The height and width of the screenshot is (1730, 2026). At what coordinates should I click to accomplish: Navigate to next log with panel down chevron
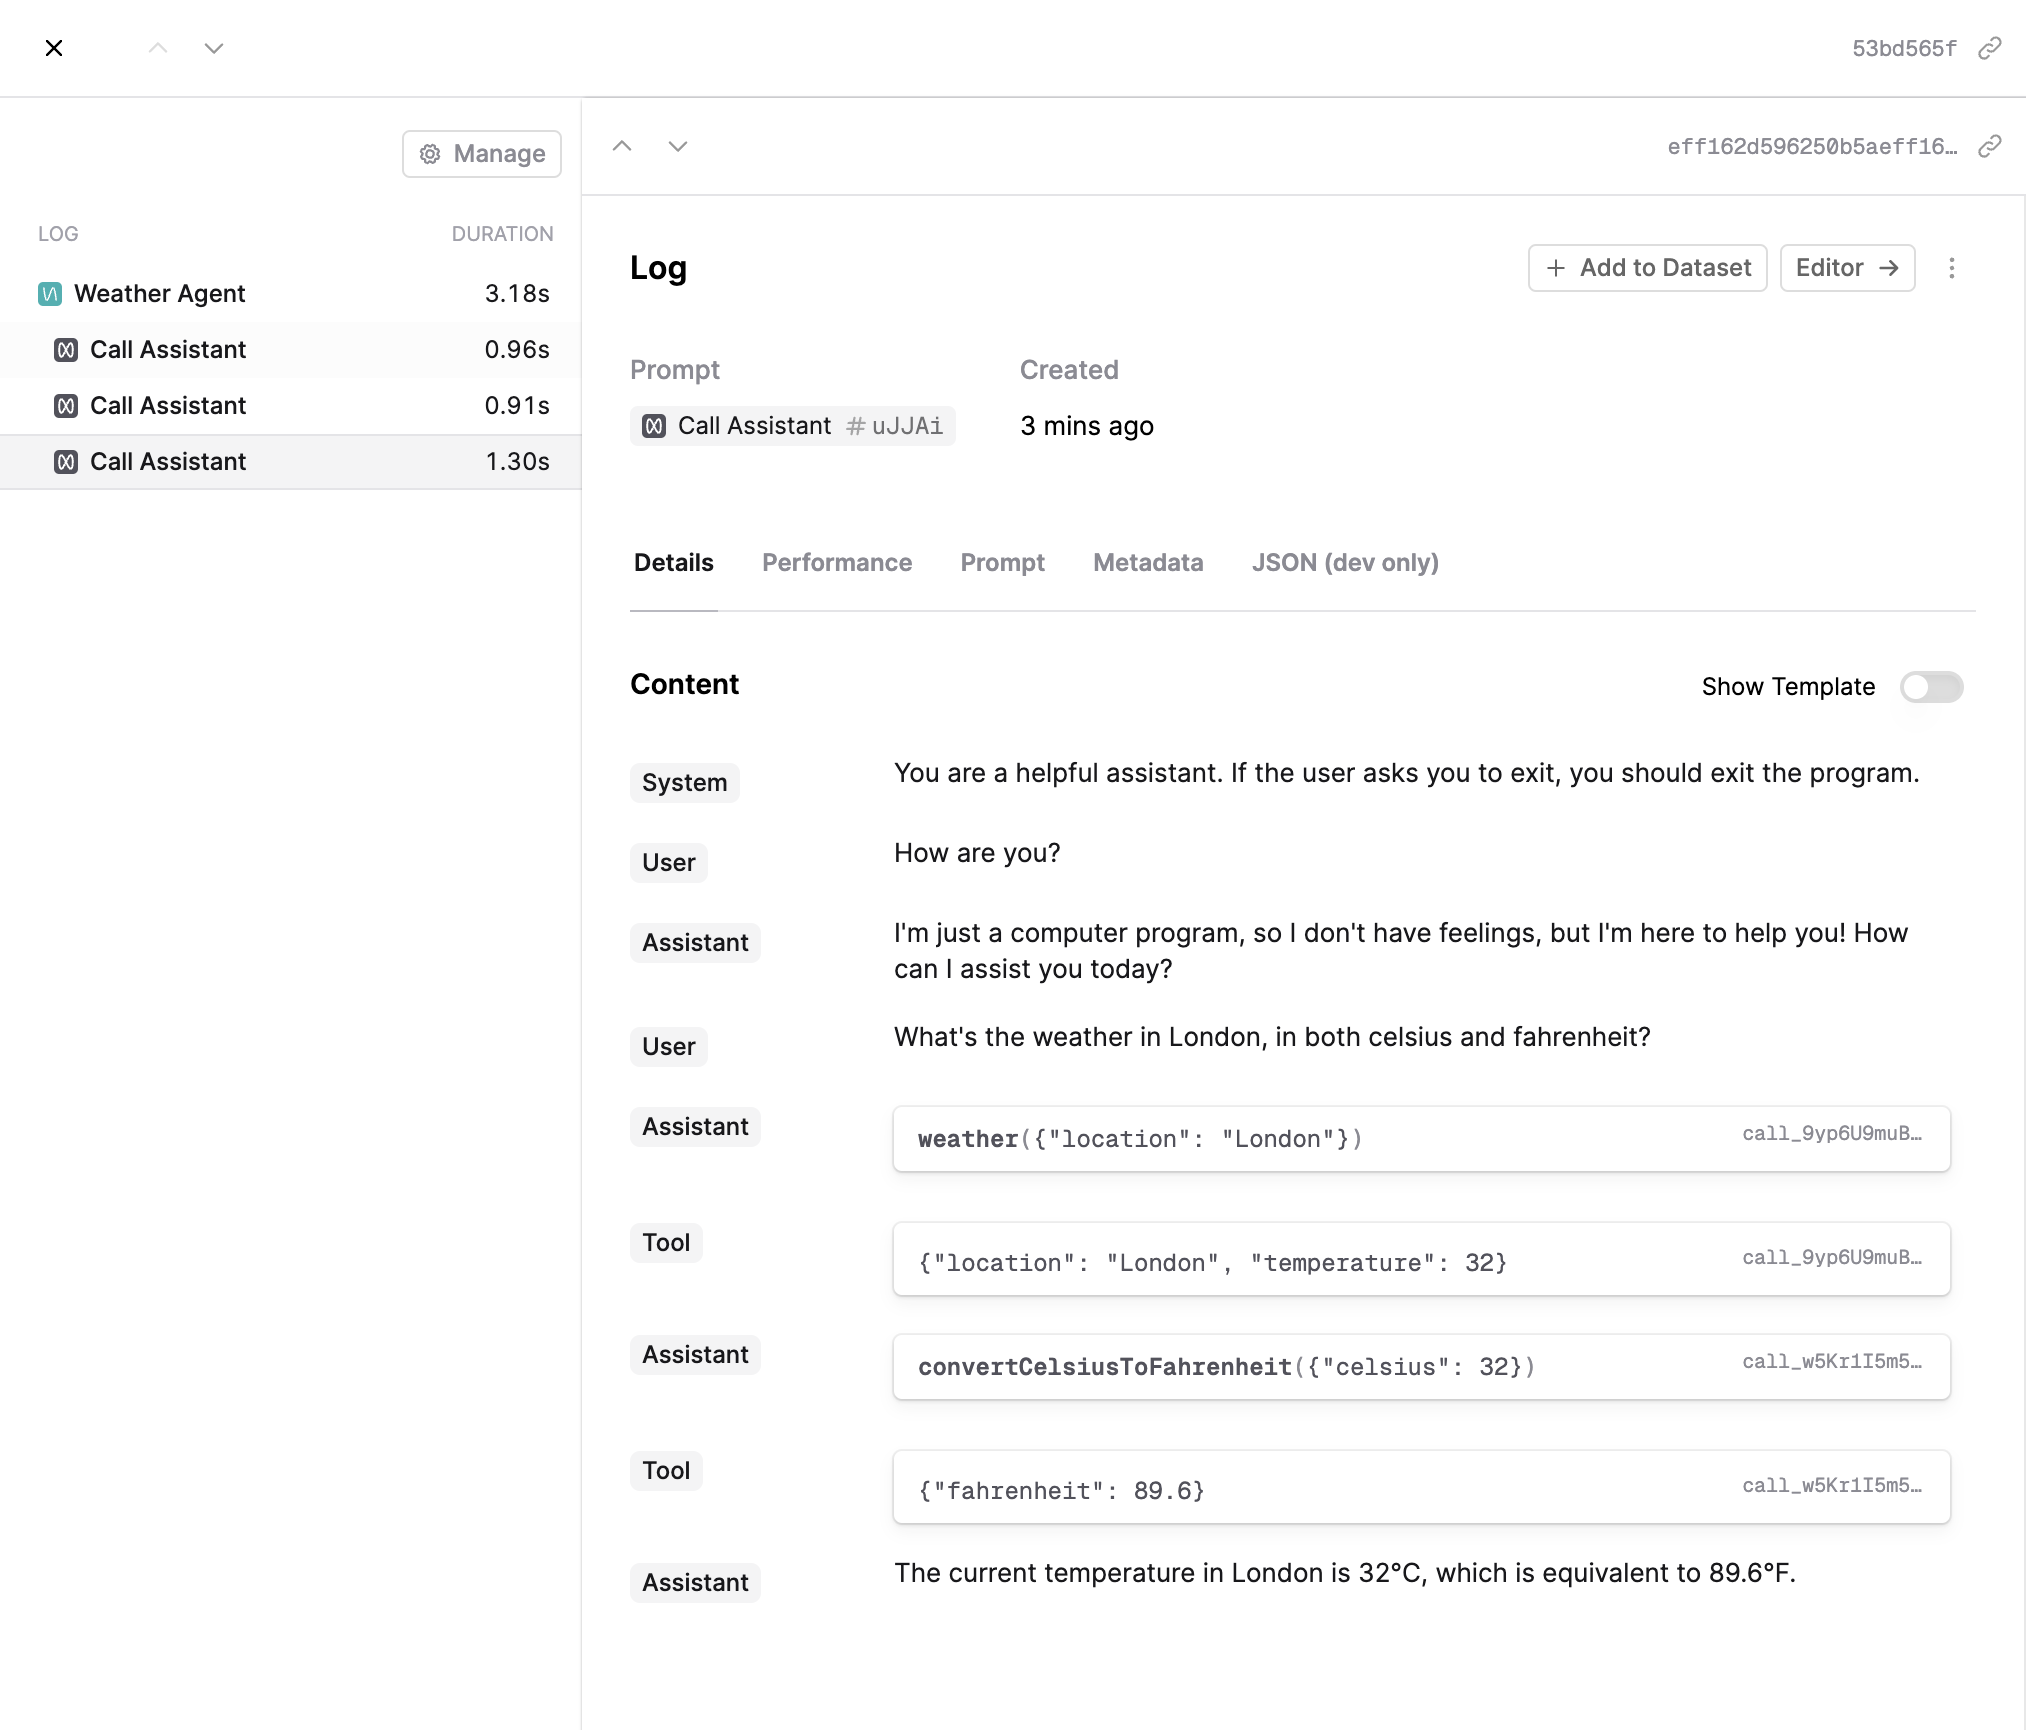click(x=678, y=146)
